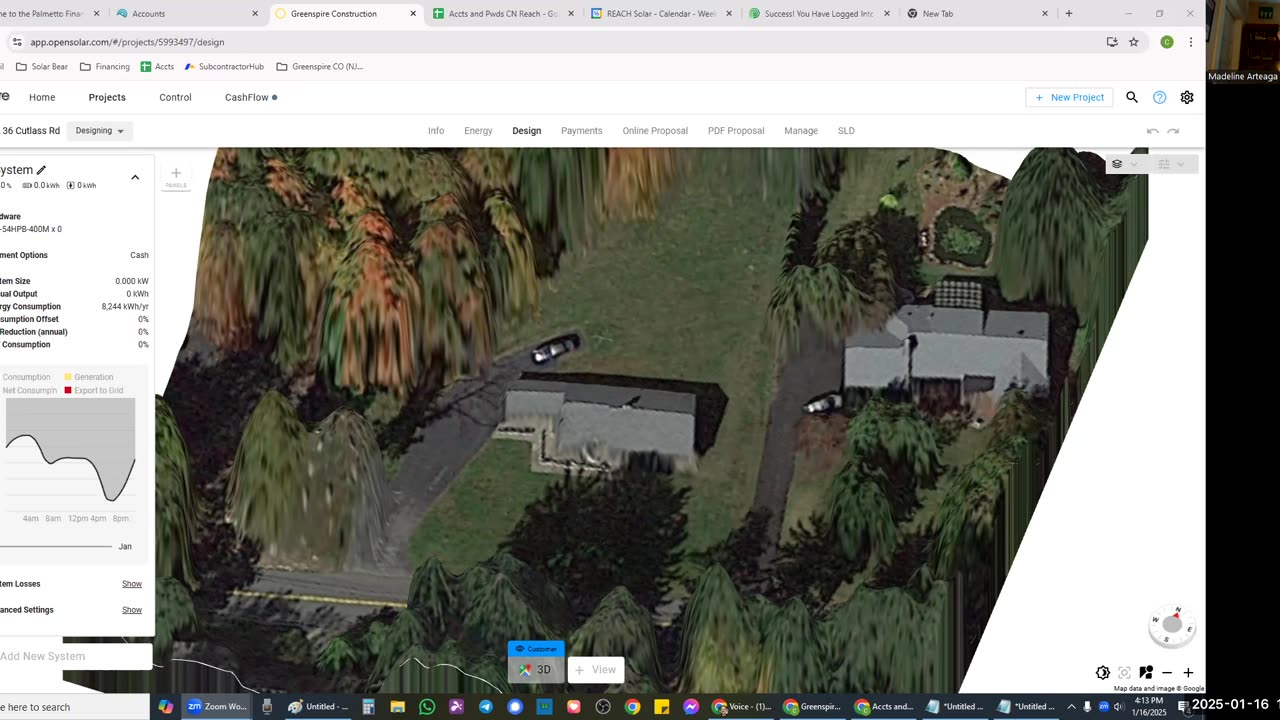Open the Online Proposal tab
Viewport: 1280px width, 720px height.
tap(655, 131)
